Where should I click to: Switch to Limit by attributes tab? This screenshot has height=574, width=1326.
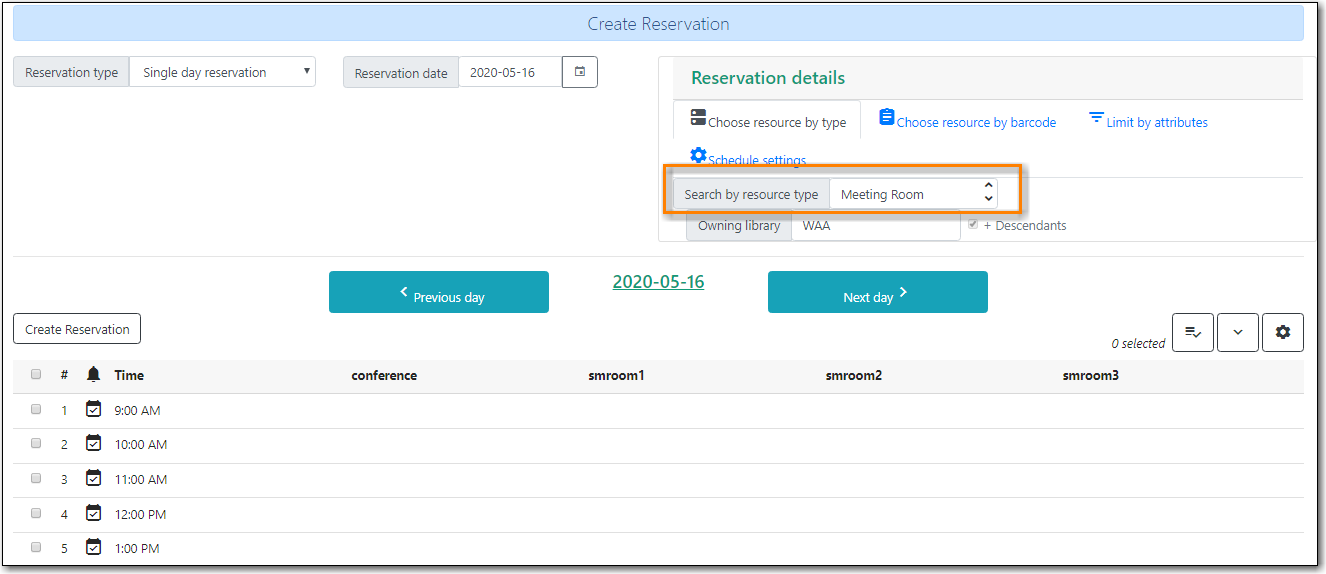point(1147,120)
